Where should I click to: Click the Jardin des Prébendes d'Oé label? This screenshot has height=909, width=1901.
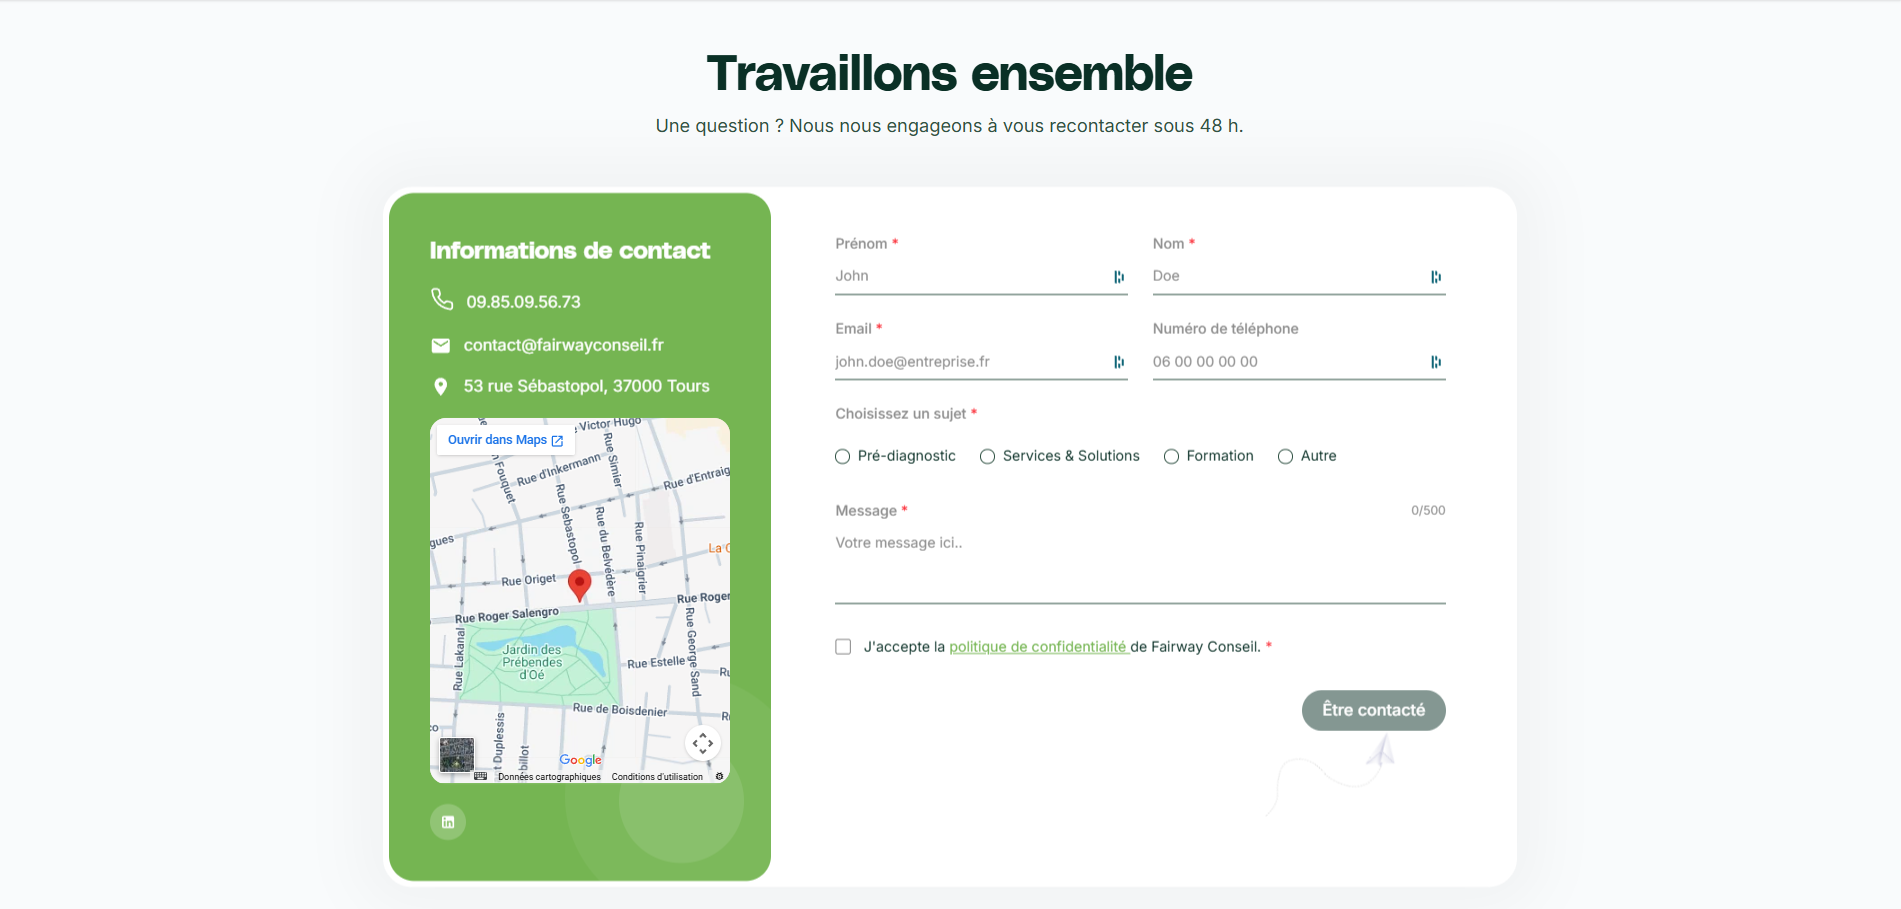click(x=532, y=662)
